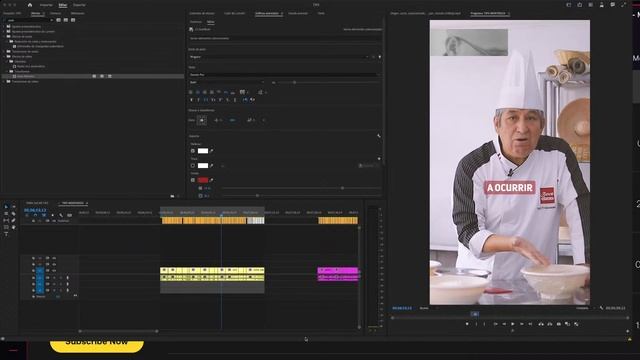
Task: Open the Exportar tab in header
Action: click(79, 5)
